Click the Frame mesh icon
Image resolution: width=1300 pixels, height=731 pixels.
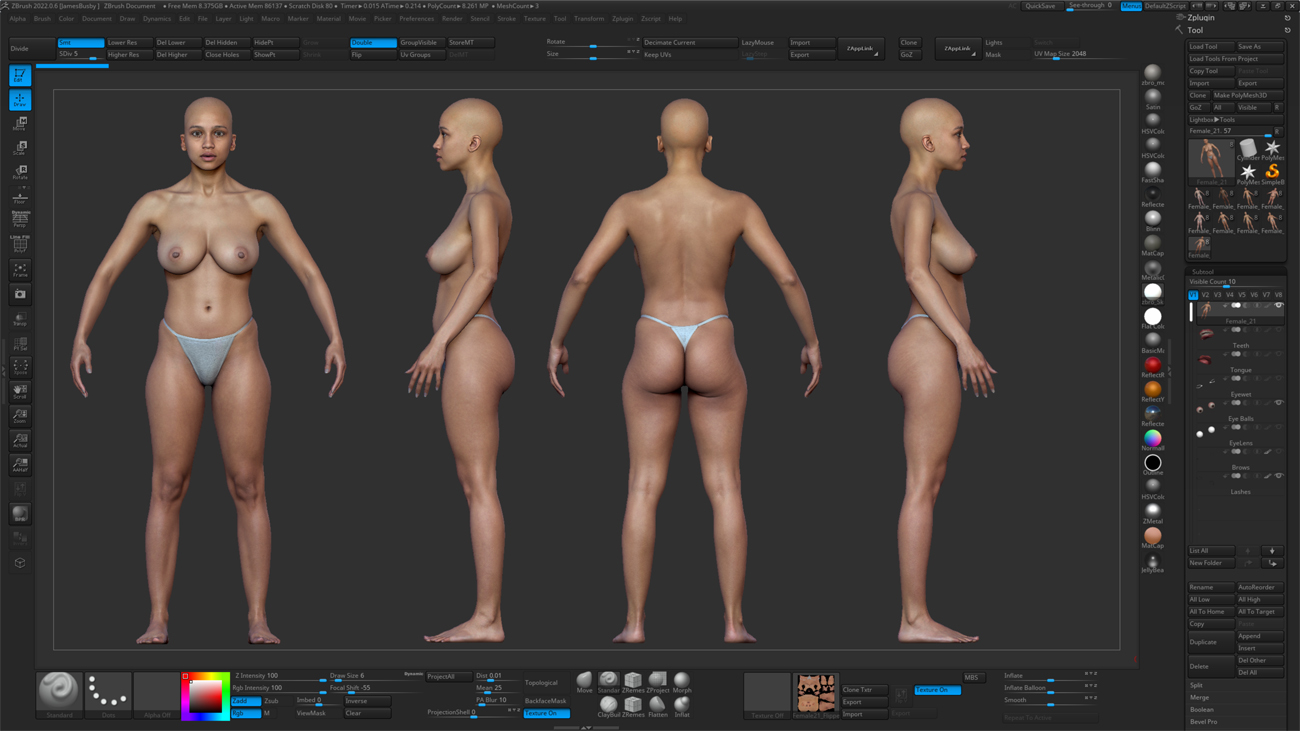tap(20, 270)
